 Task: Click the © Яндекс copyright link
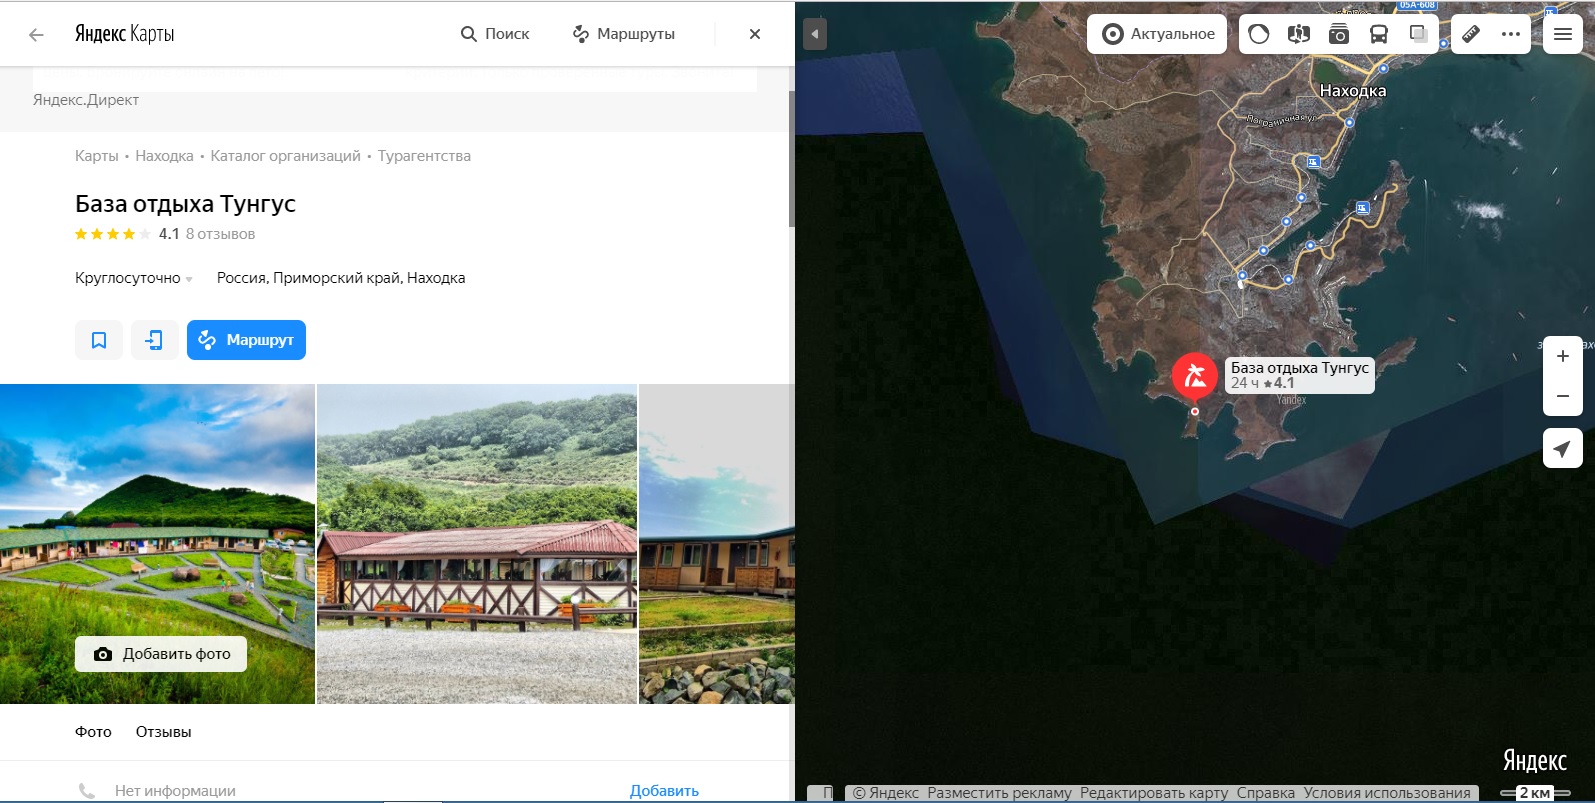pos(885,793)
